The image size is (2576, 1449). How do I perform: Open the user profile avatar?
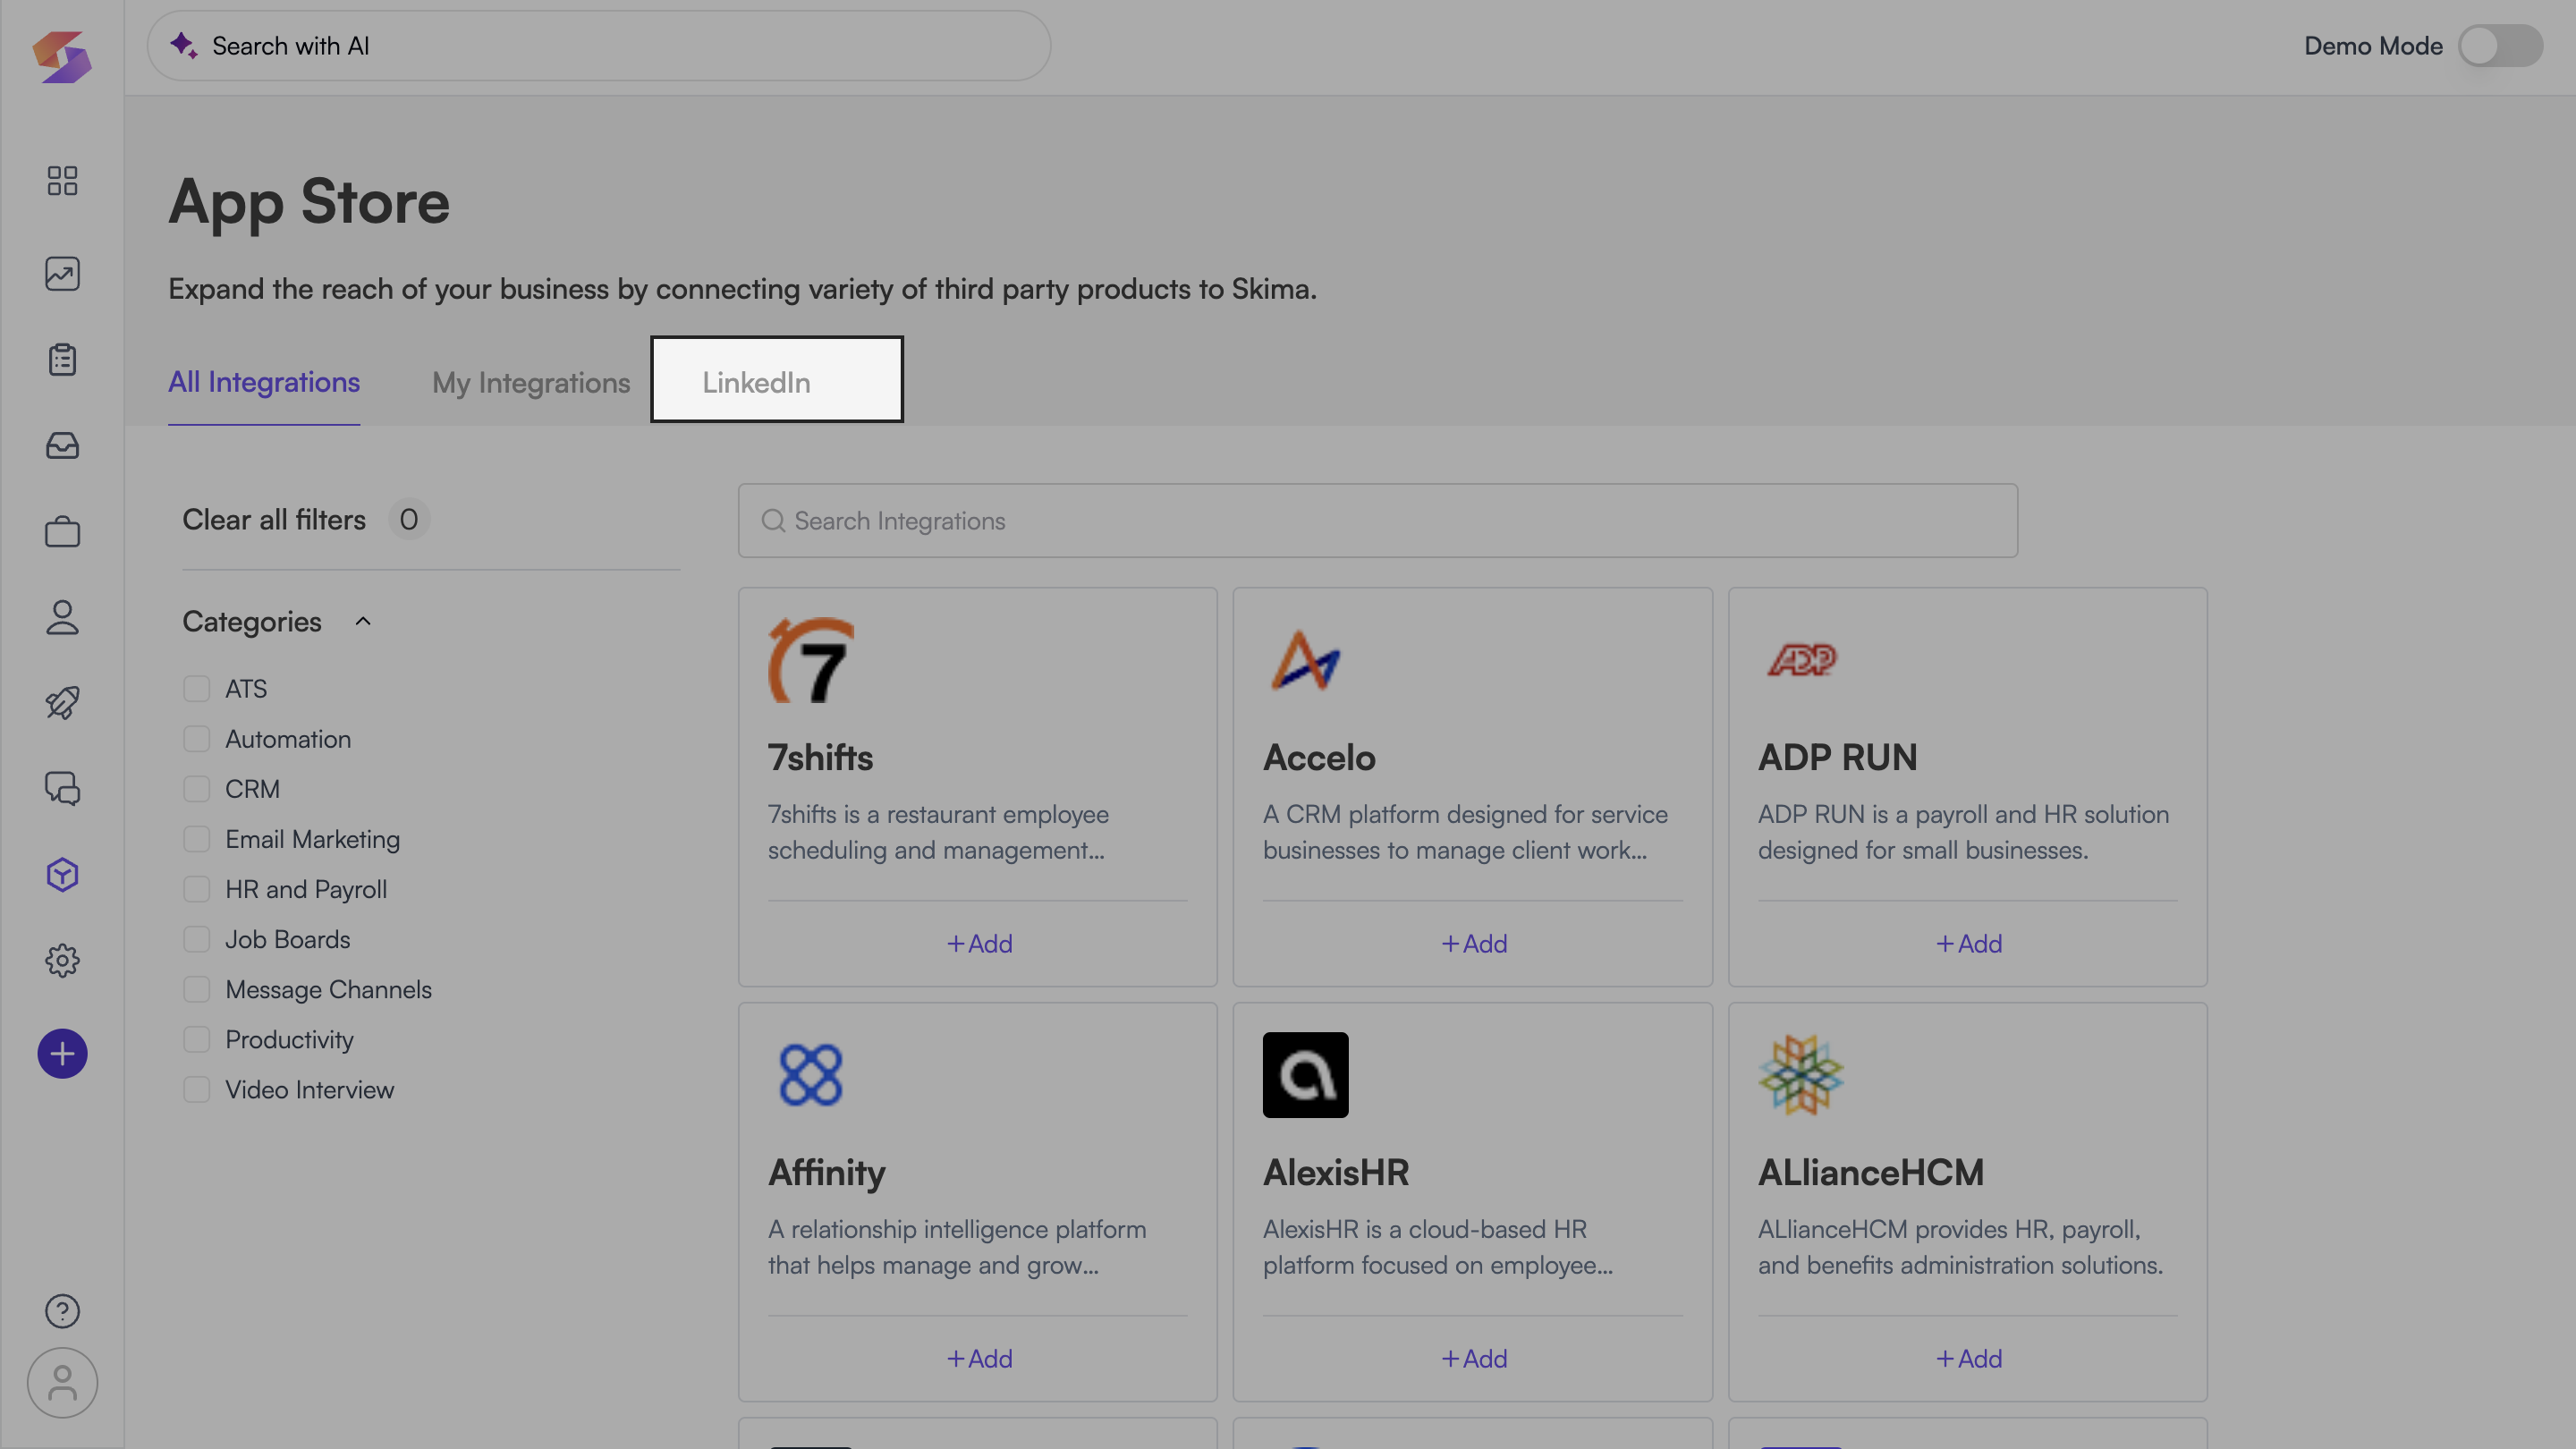click(x=62, y=1383)
